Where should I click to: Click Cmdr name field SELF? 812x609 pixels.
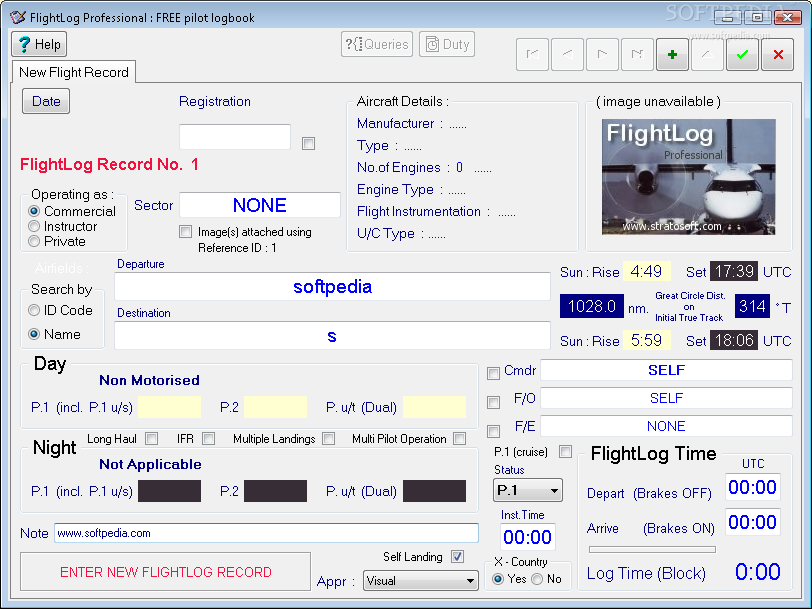[x=666, y=370]
